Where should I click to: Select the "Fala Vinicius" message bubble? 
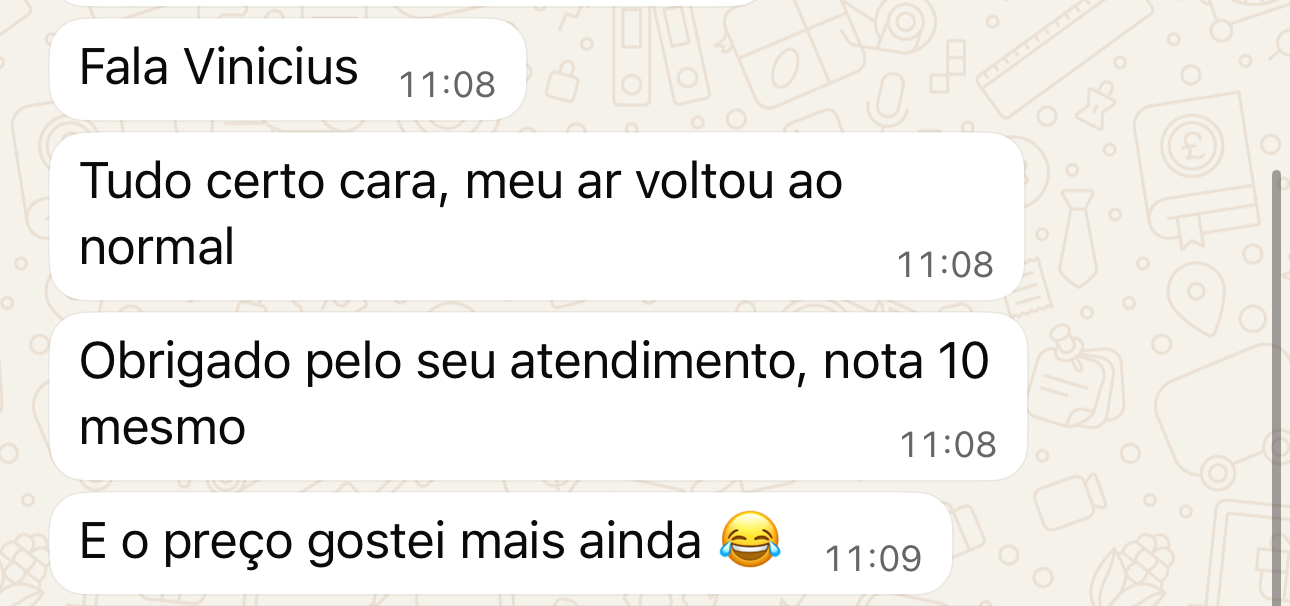(288, 70)
